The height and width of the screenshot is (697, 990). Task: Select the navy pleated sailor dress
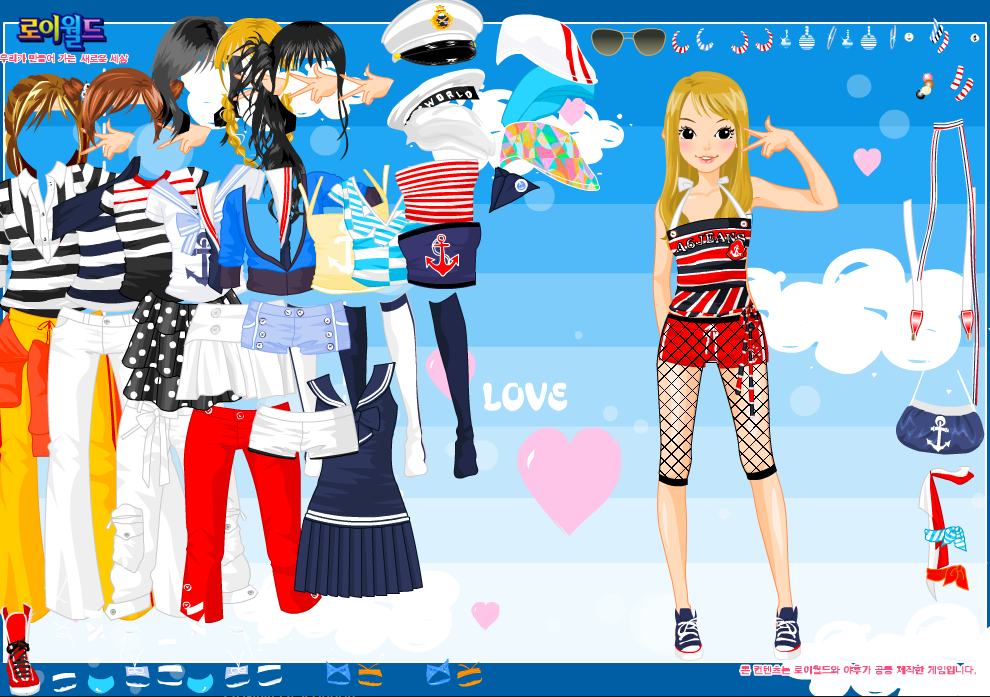356,490
